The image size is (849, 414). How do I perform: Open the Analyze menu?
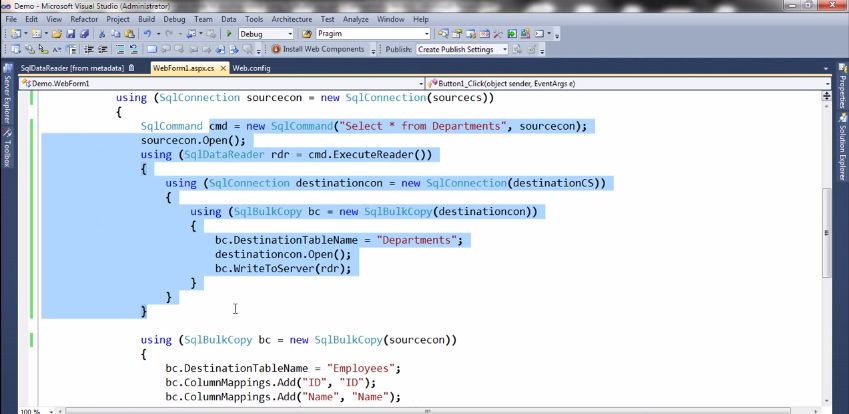coord(356,19)
